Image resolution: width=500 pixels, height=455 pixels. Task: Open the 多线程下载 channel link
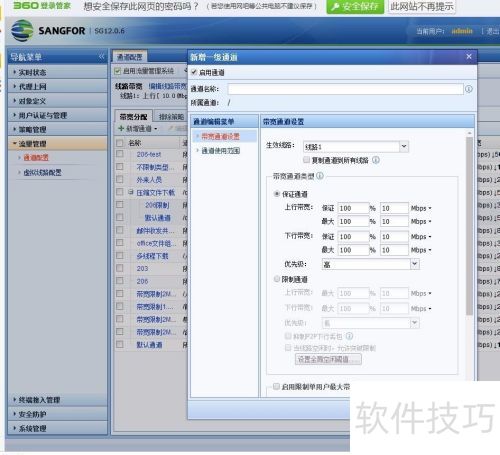click(152, 256)
